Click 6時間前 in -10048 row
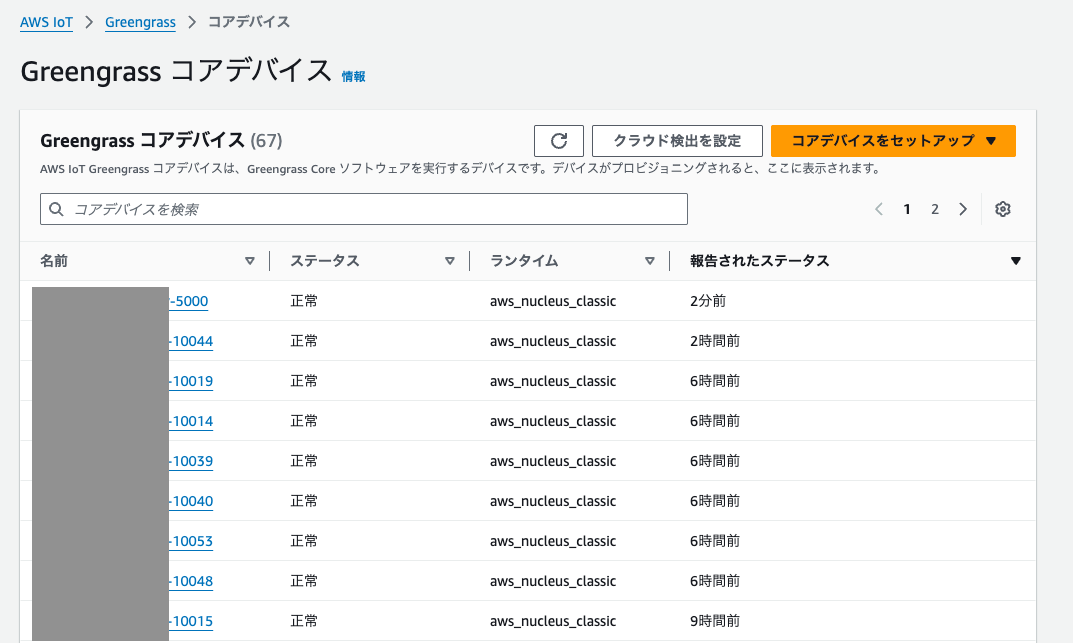This screenshot has height=643, width=1073. tap(714, 581)
